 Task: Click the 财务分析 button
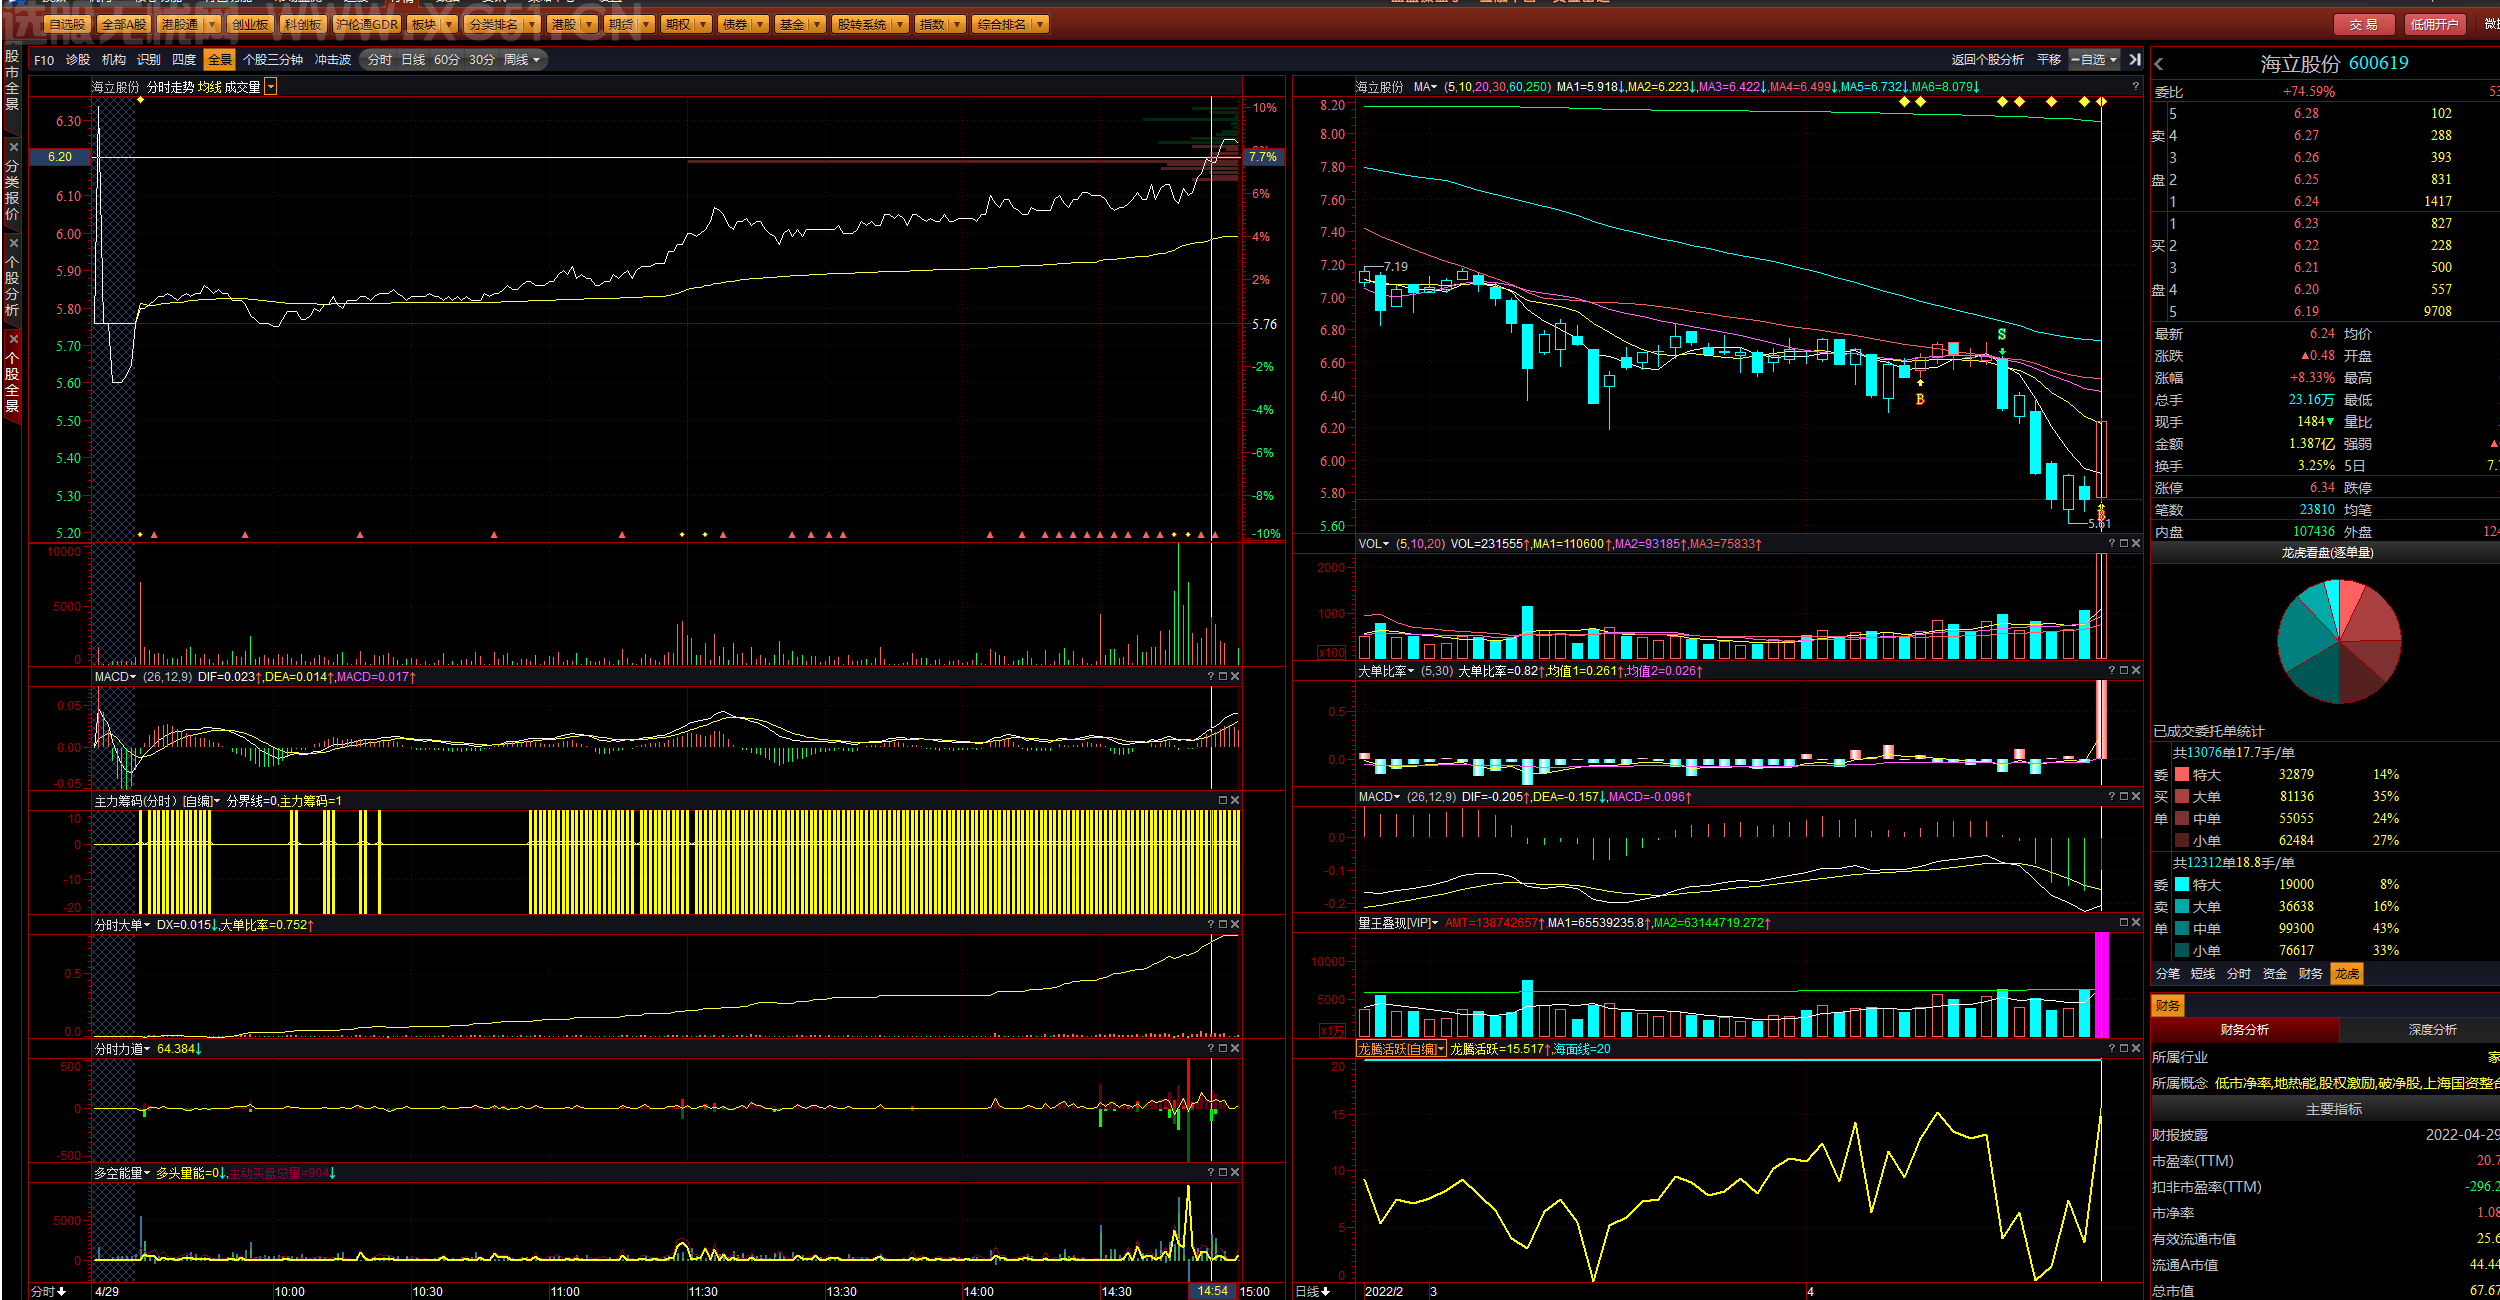(2244, 1030)
